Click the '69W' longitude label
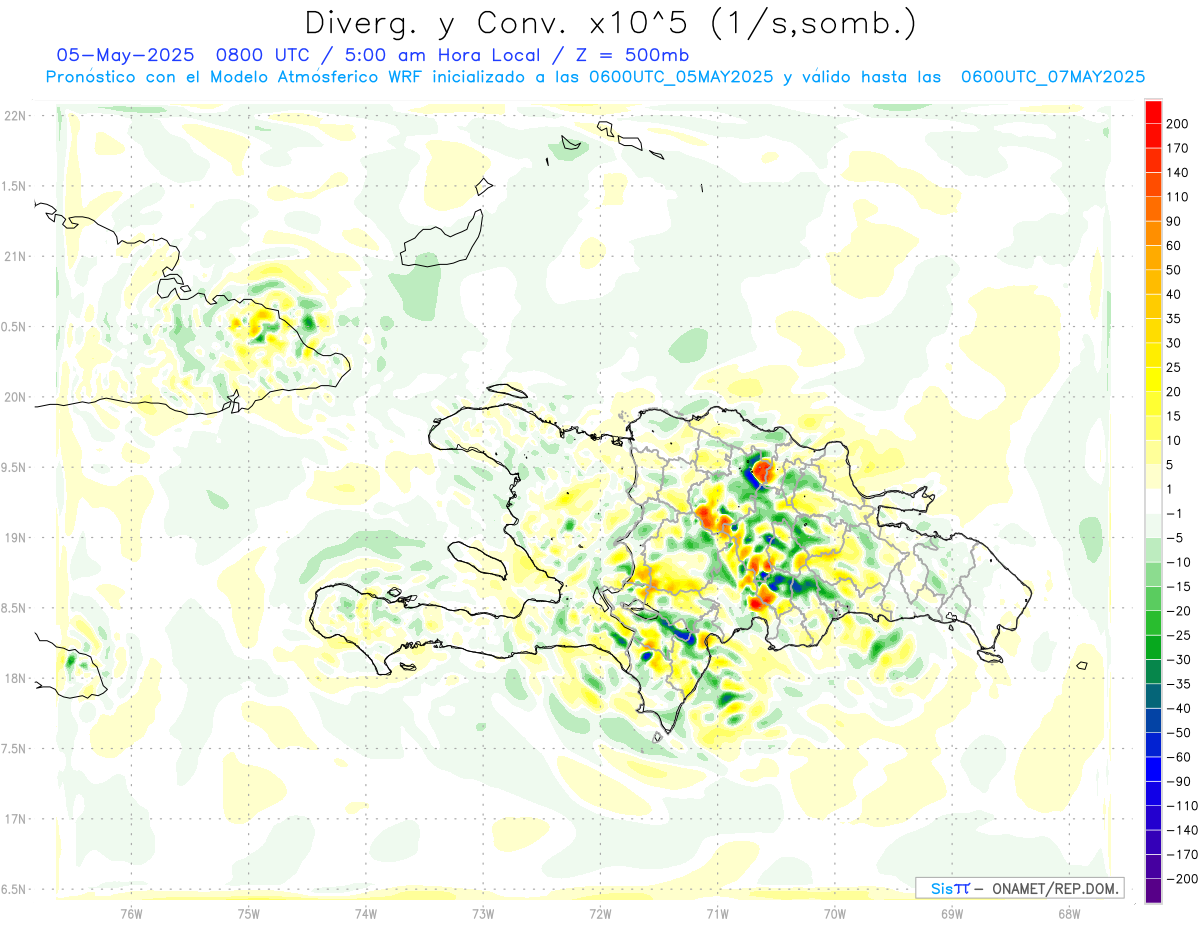 pyautogui.click(x=952, y=913)
